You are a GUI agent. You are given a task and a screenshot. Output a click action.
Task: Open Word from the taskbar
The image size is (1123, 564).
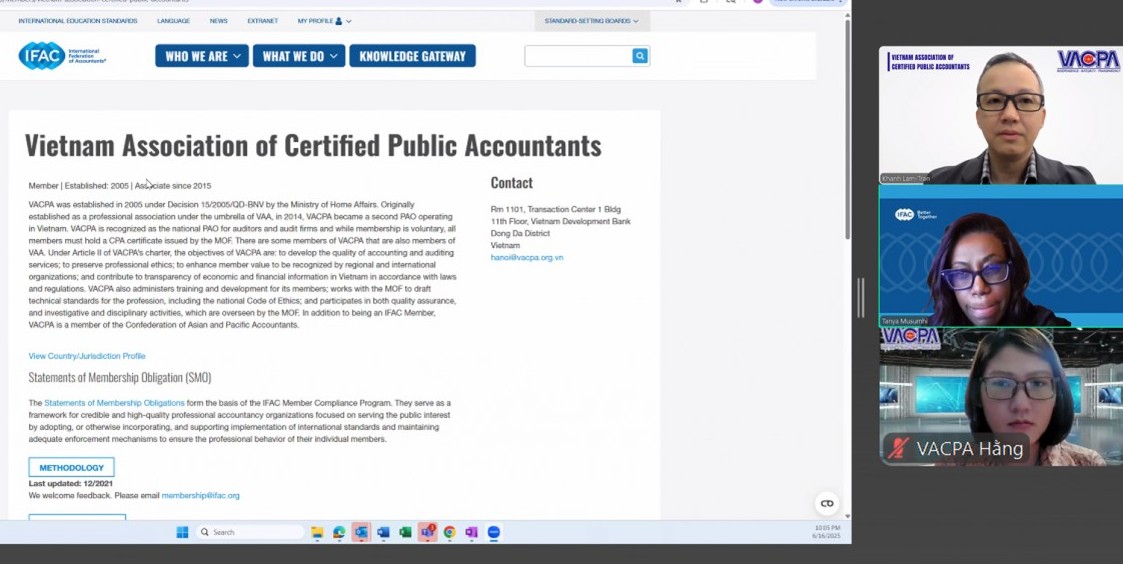tap(383, 532)
